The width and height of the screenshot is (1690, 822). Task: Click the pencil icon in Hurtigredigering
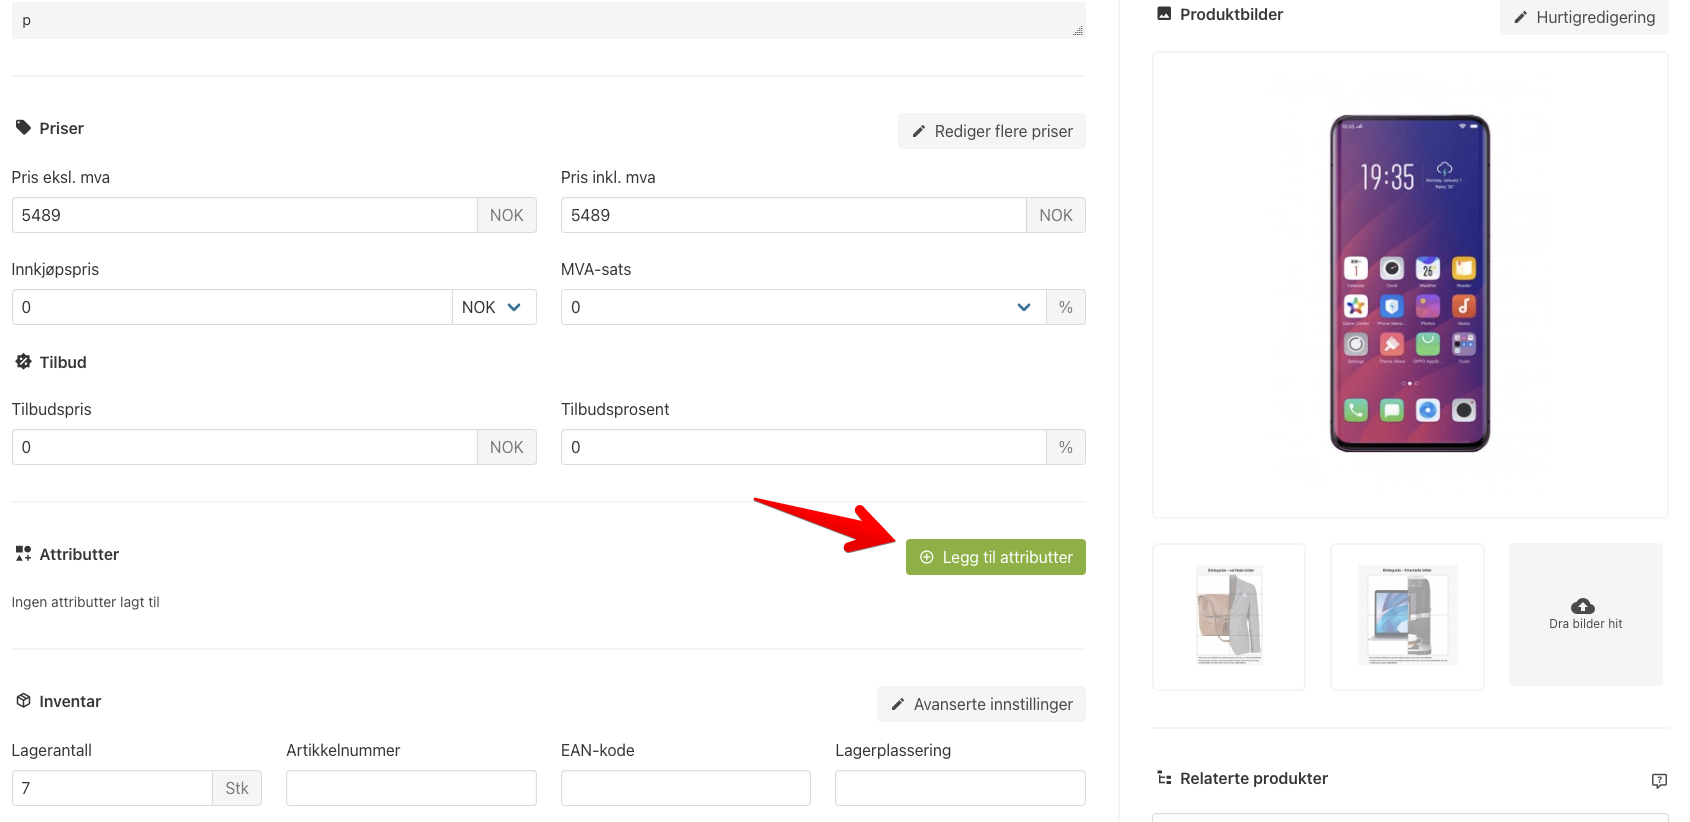coord(1521,17)
